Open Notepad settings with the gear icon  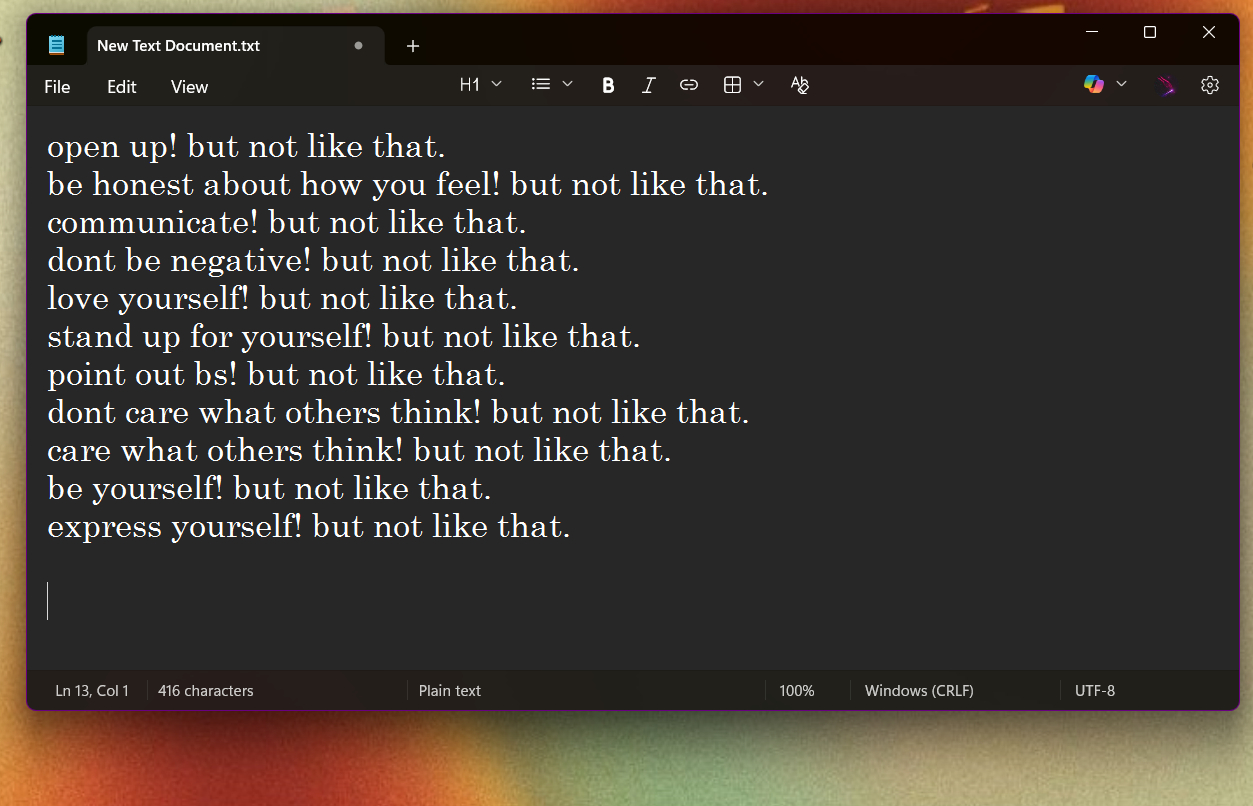click(1210, 86)
